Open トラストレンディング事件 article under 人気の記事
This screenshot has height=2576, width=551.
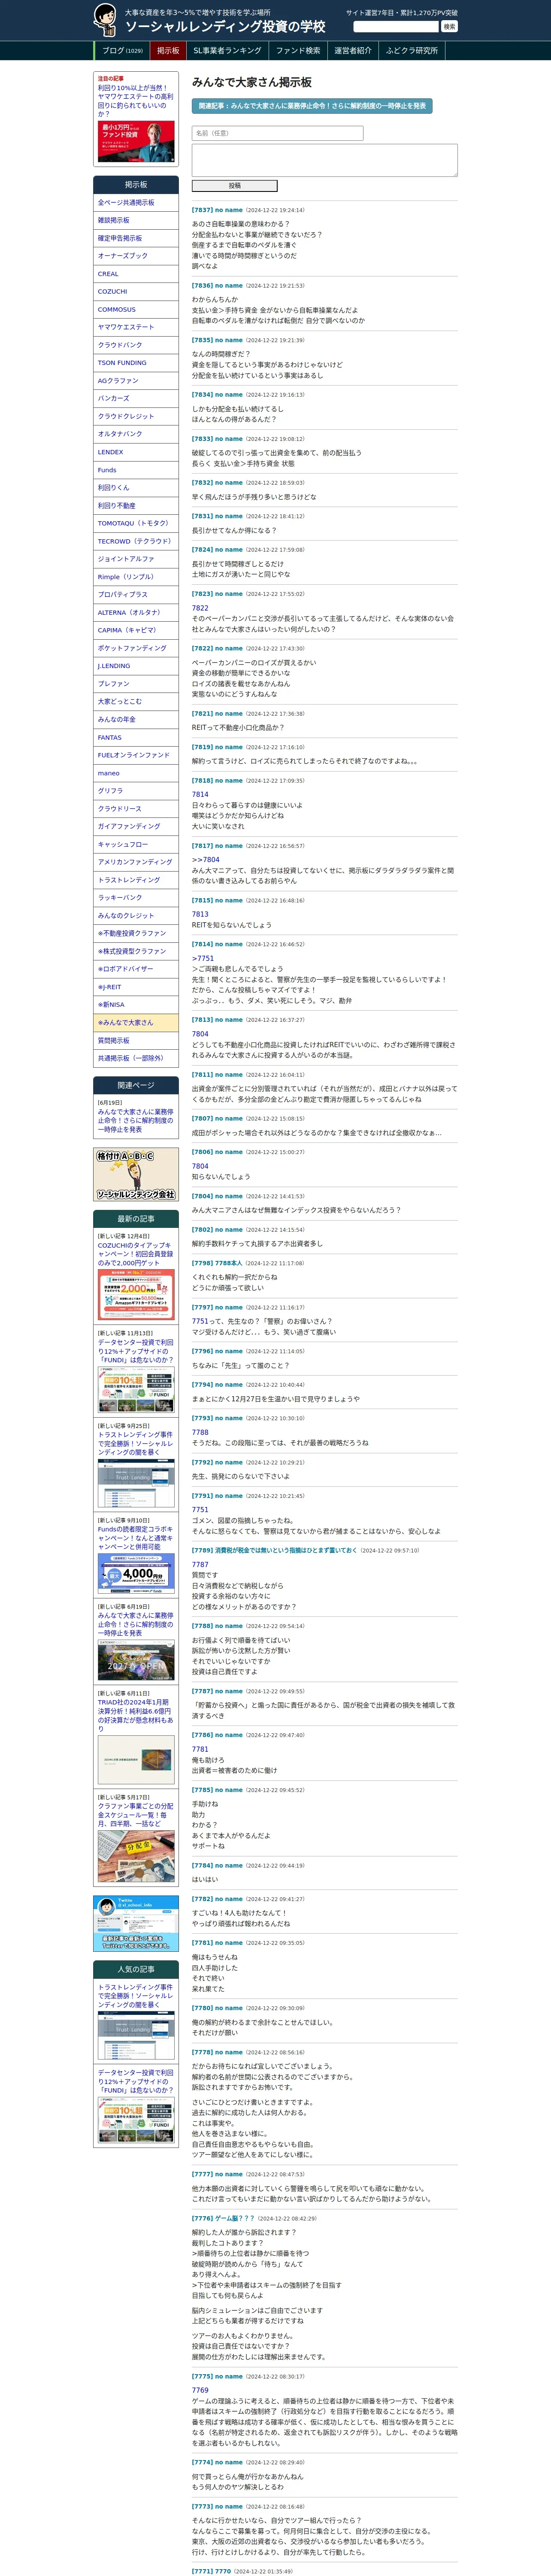(135, 1996)
